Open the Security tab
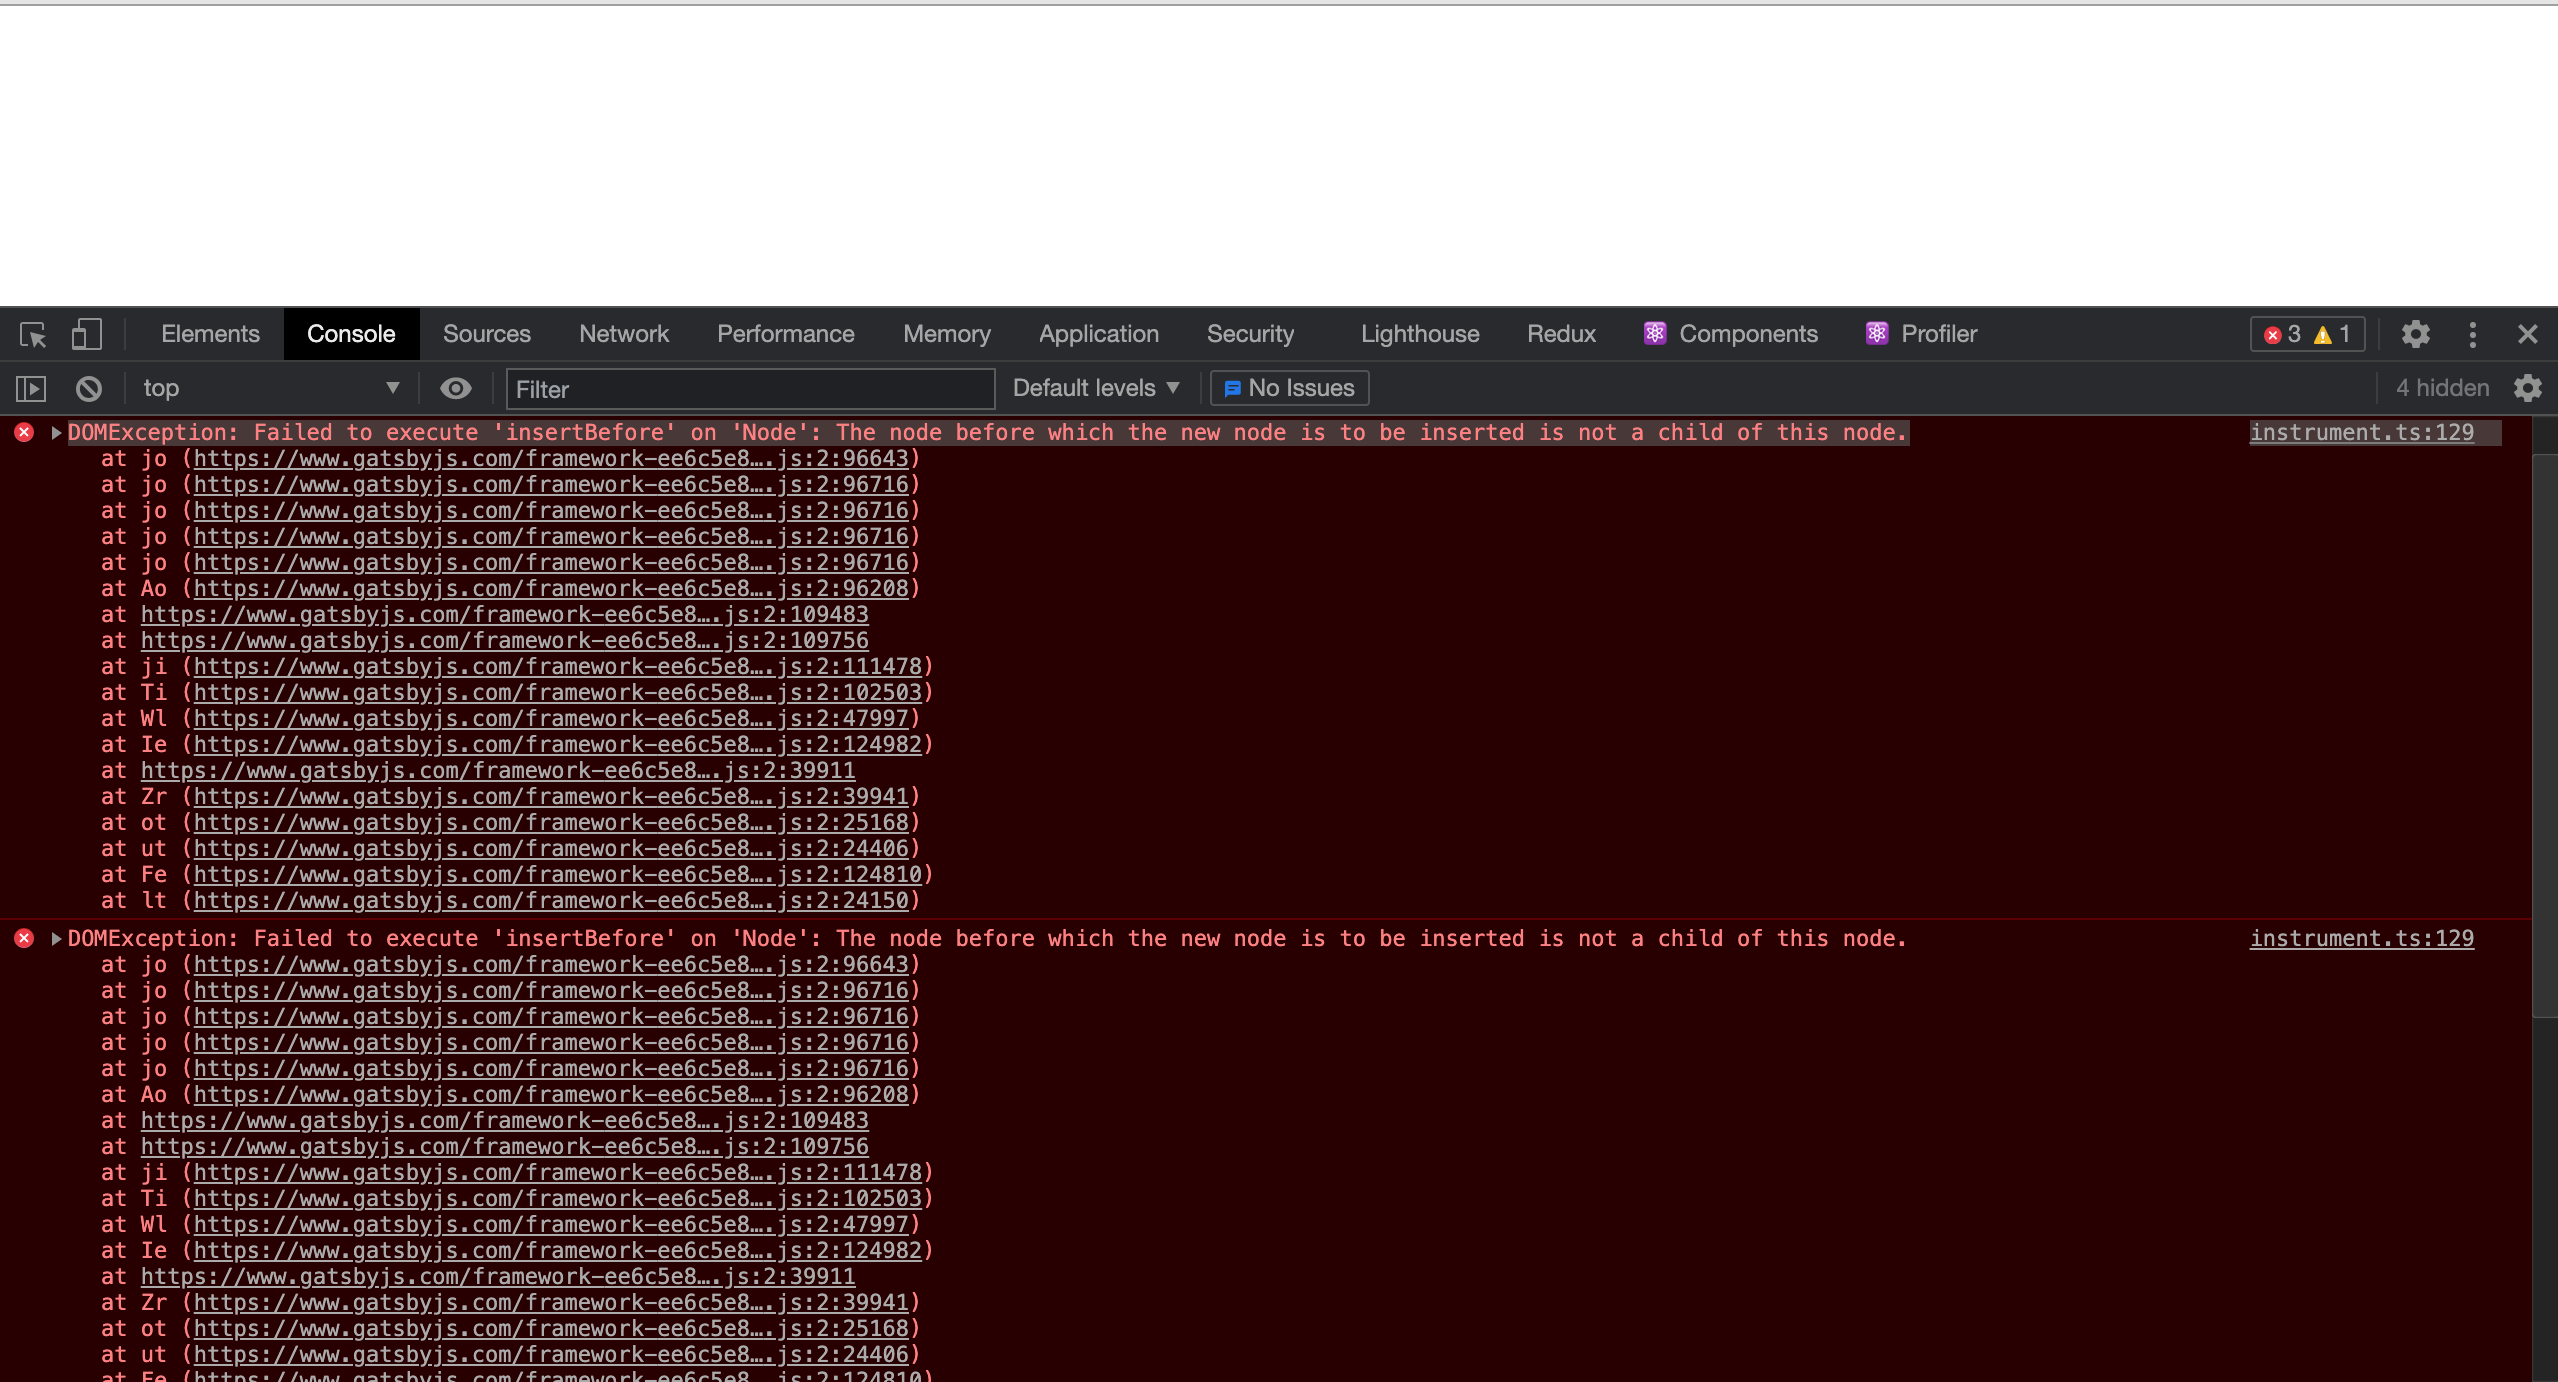 click(1250, 334)
